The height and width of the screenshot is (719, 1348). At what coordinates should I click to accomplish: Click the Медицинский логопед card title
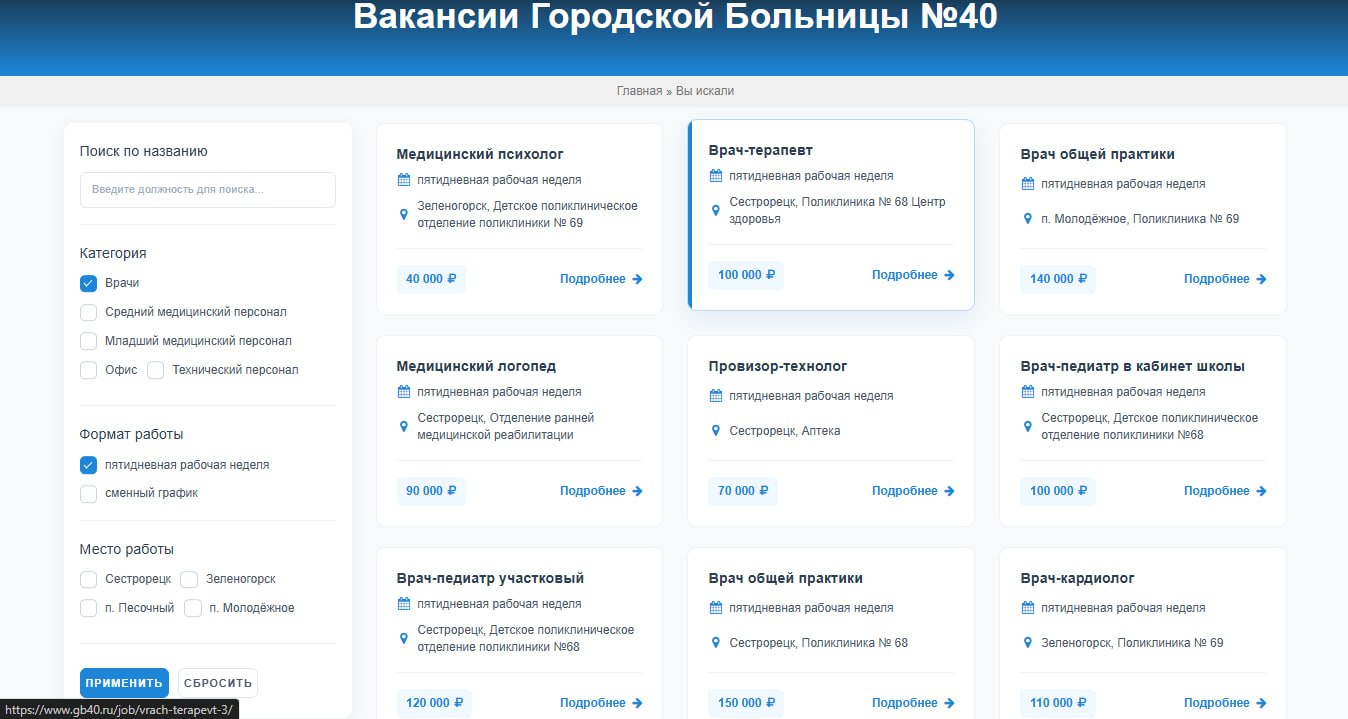coord(476,366)
